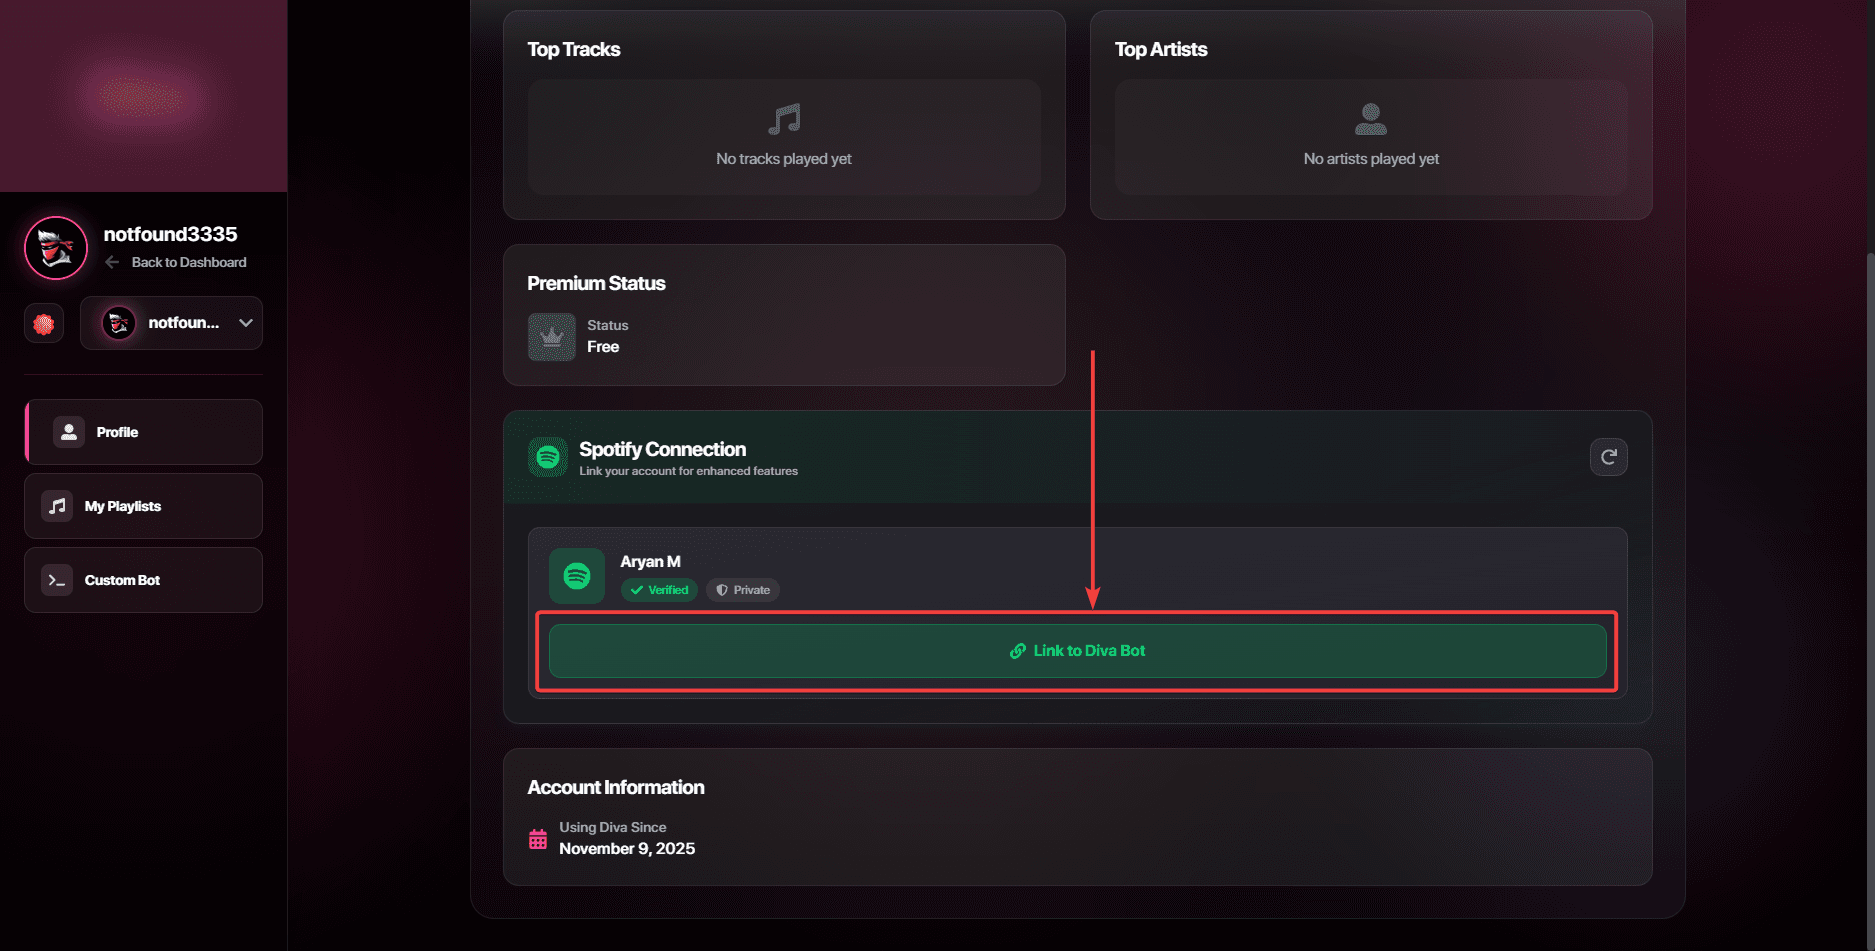
Task: Click the terminal icon next to Custom Bot
Action: pyautogui.click(x=57, y=580)
